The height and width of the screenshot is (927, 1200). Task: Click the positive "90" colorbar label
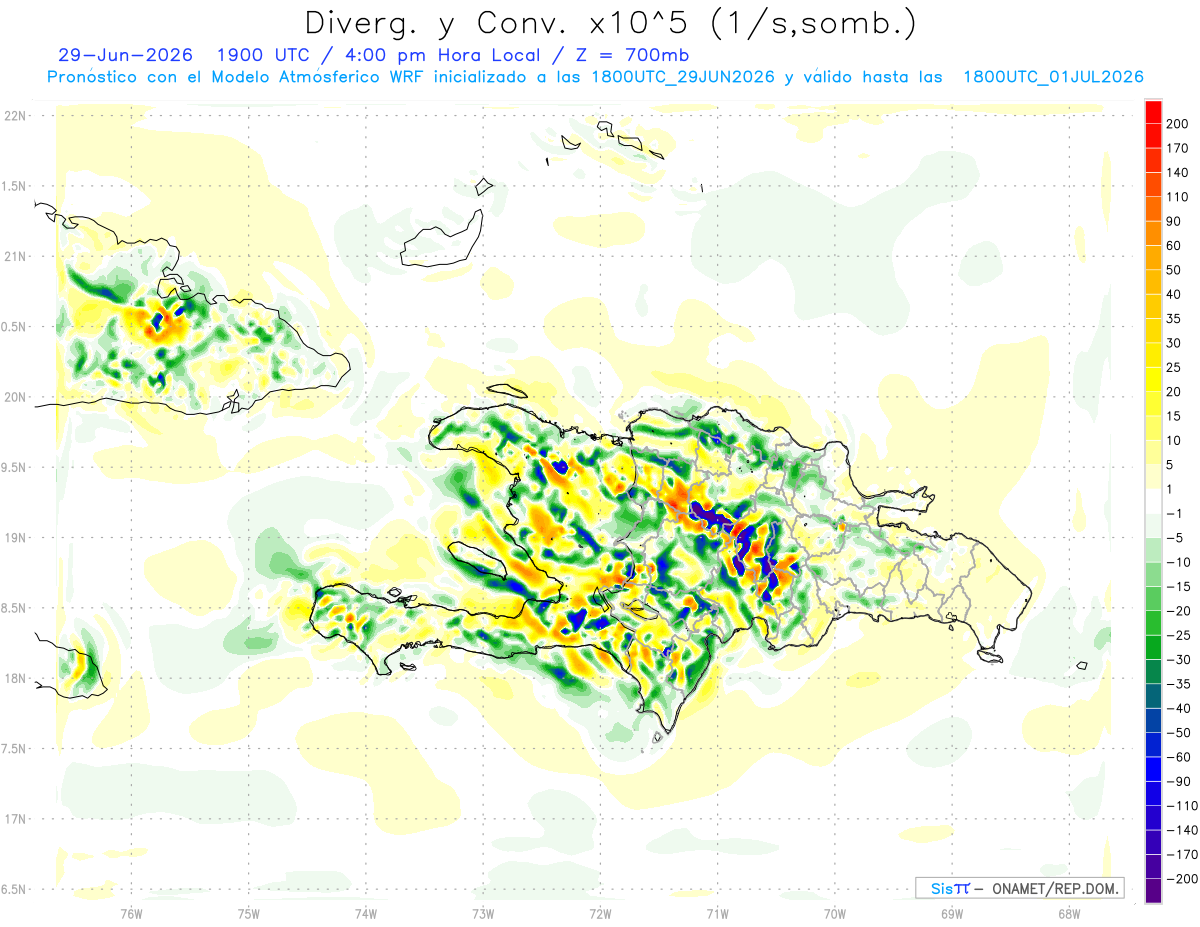point(1174,221)
